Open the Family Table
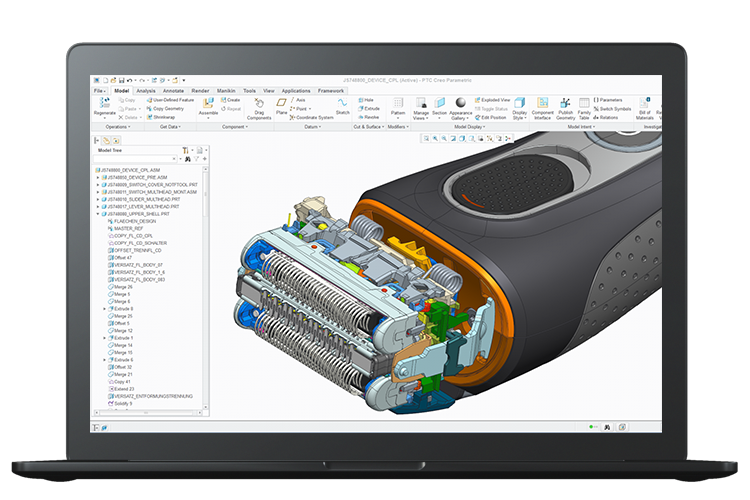The image size is (750, 500). pyautogui.click(x=583, y=104)
